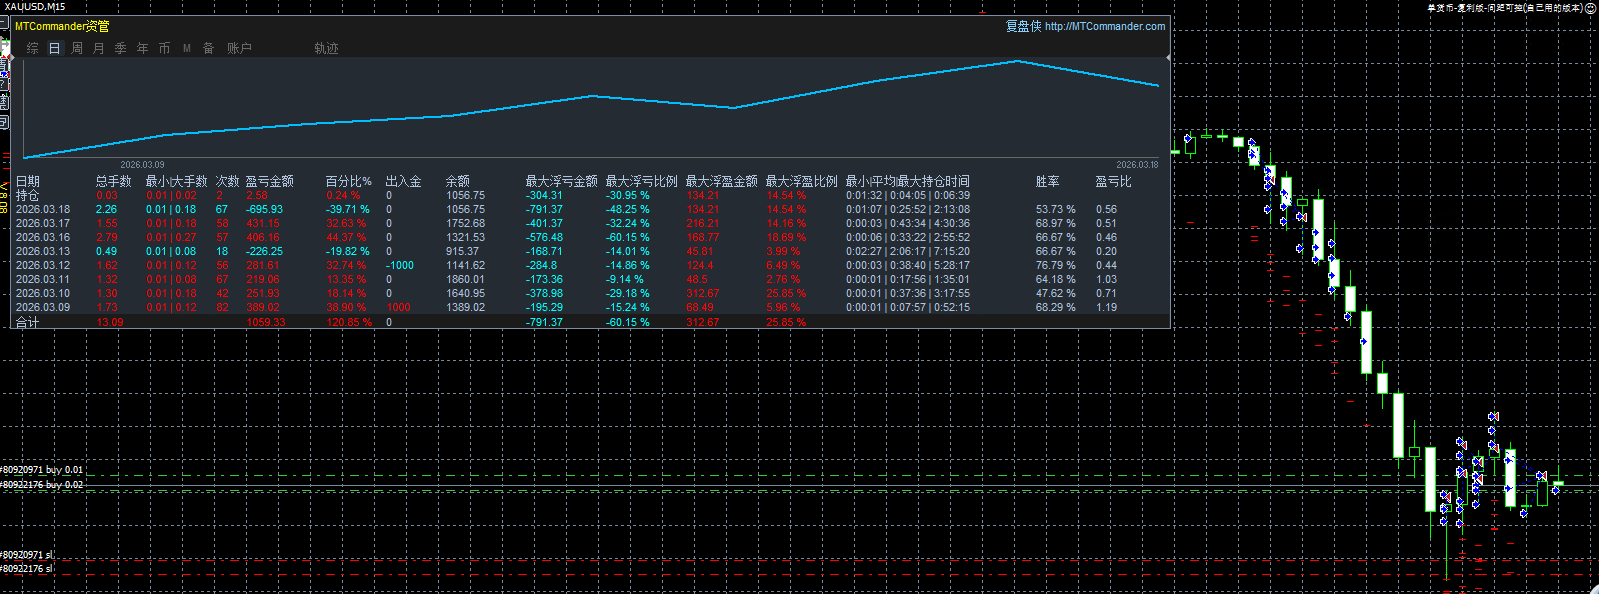Switch to the 日 daily statistics tab
The width and height of the screenshot is (1599, 594).
coord(55,48)
